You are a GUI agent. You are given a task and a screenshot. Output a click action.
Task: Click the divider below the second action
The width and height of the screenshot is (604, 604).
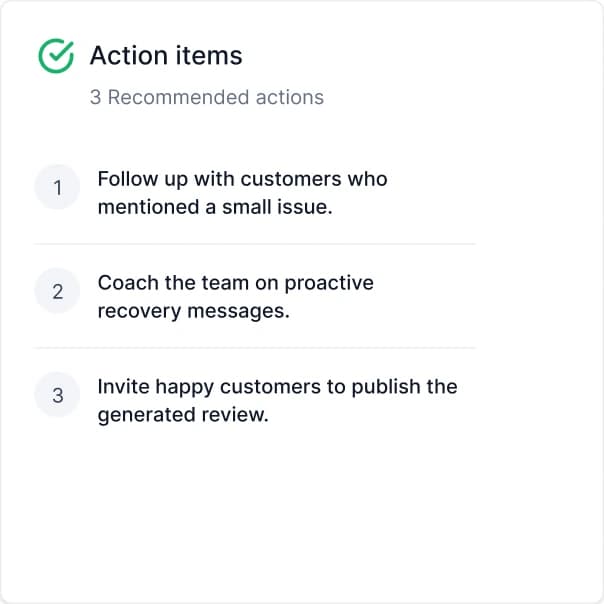[255, 348]
